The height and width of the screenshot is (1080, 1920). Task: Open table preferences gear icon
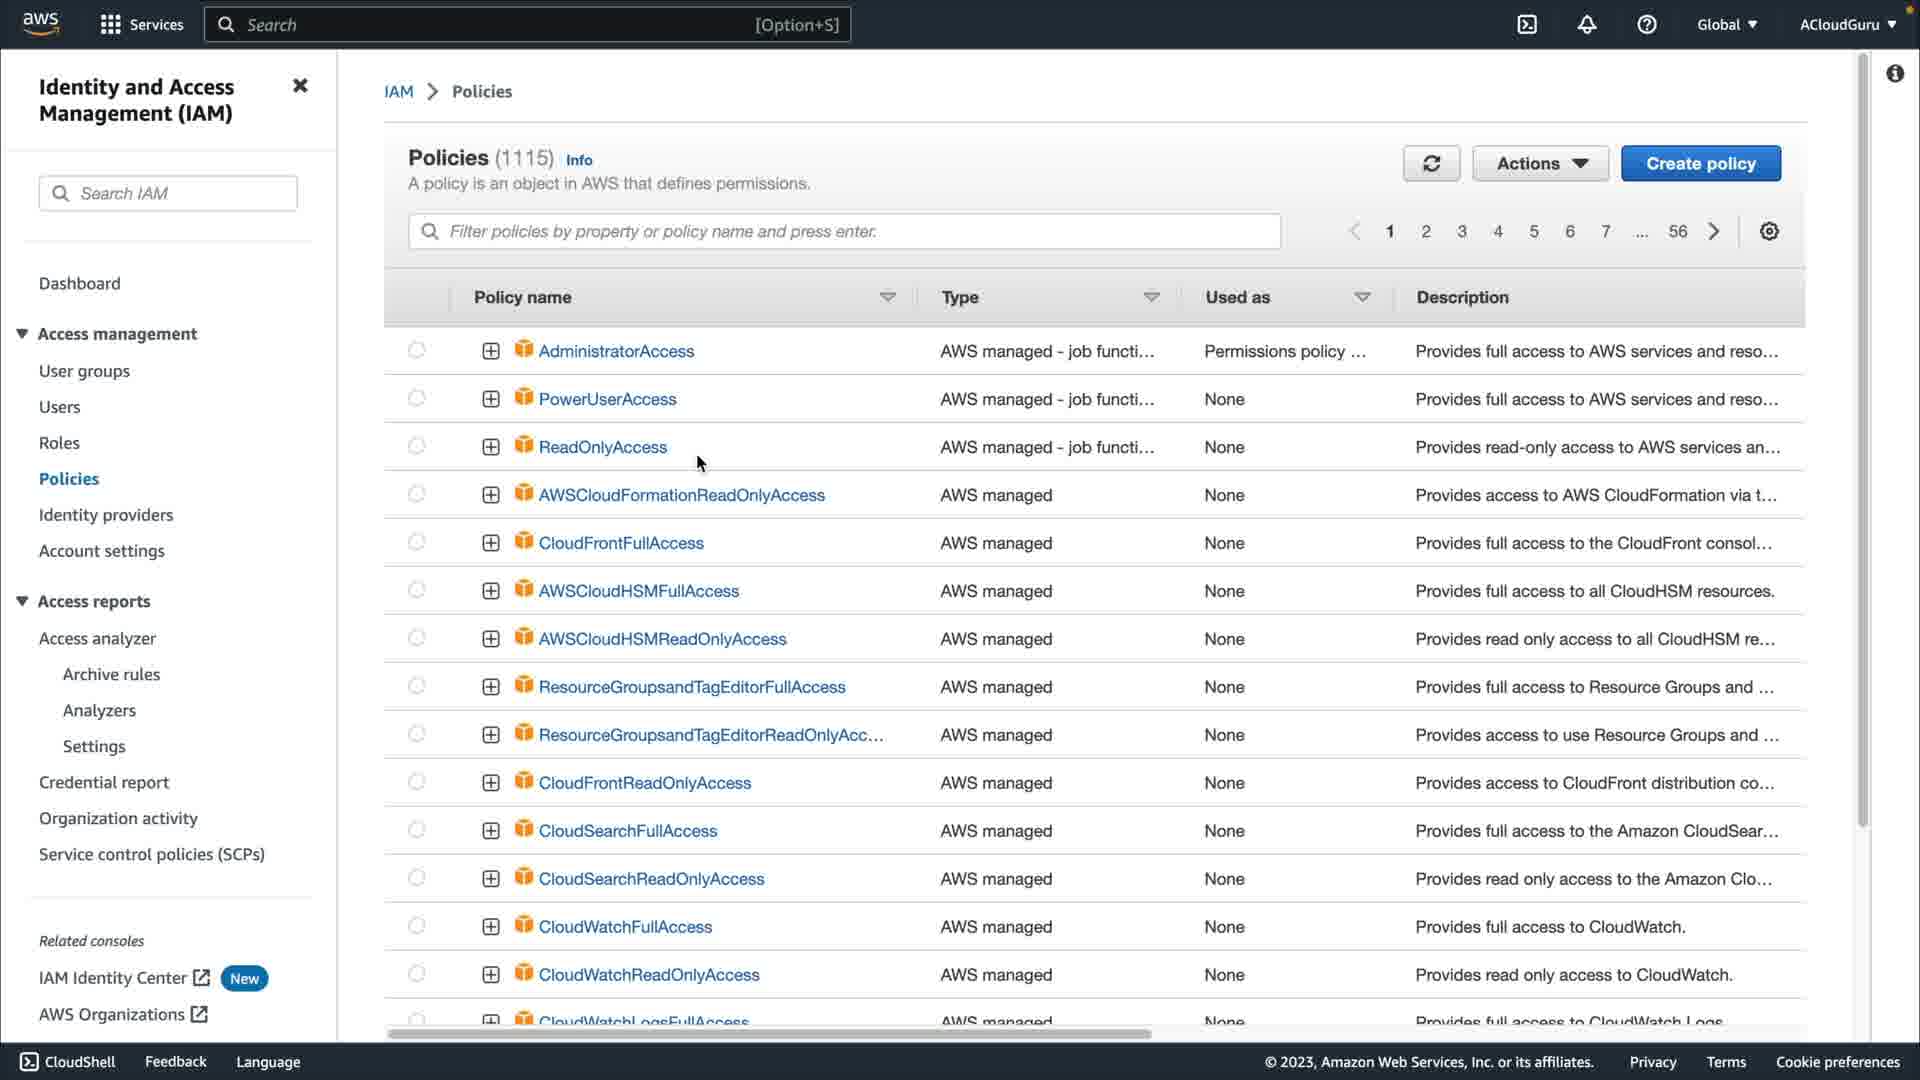1769,232
